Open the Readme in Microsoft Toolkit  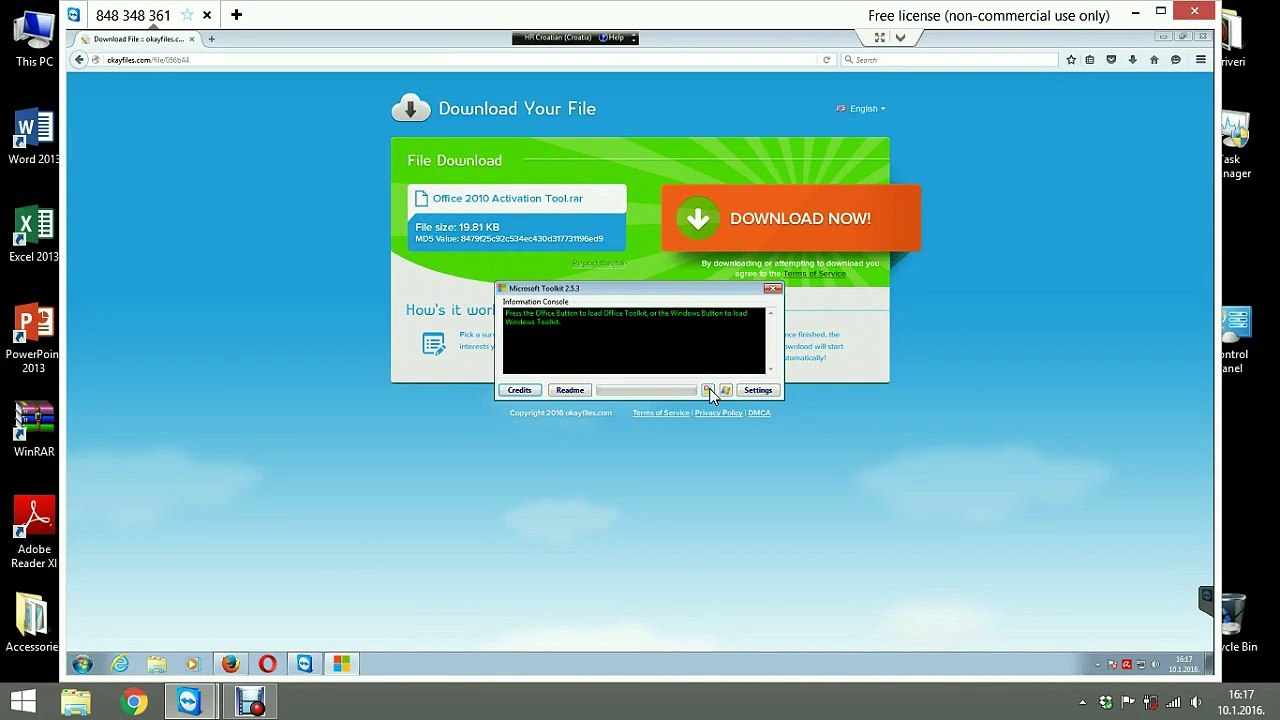click(570, 390)
